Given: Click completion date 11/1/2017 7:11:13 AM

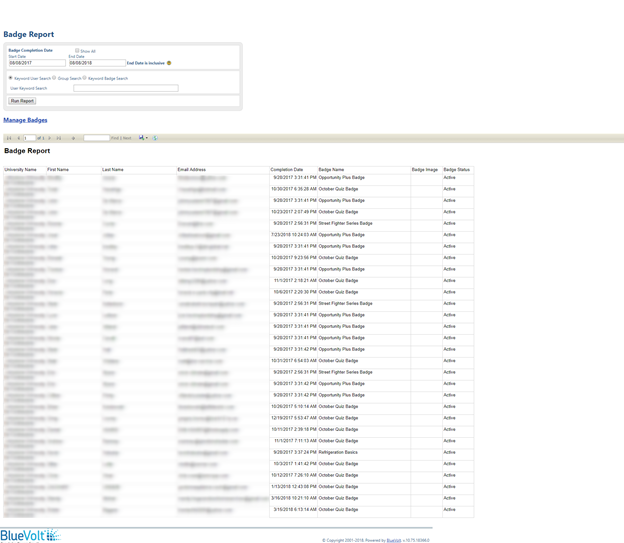Looking at the screenshot, I should pyautogui.click(x=295, y=441).
